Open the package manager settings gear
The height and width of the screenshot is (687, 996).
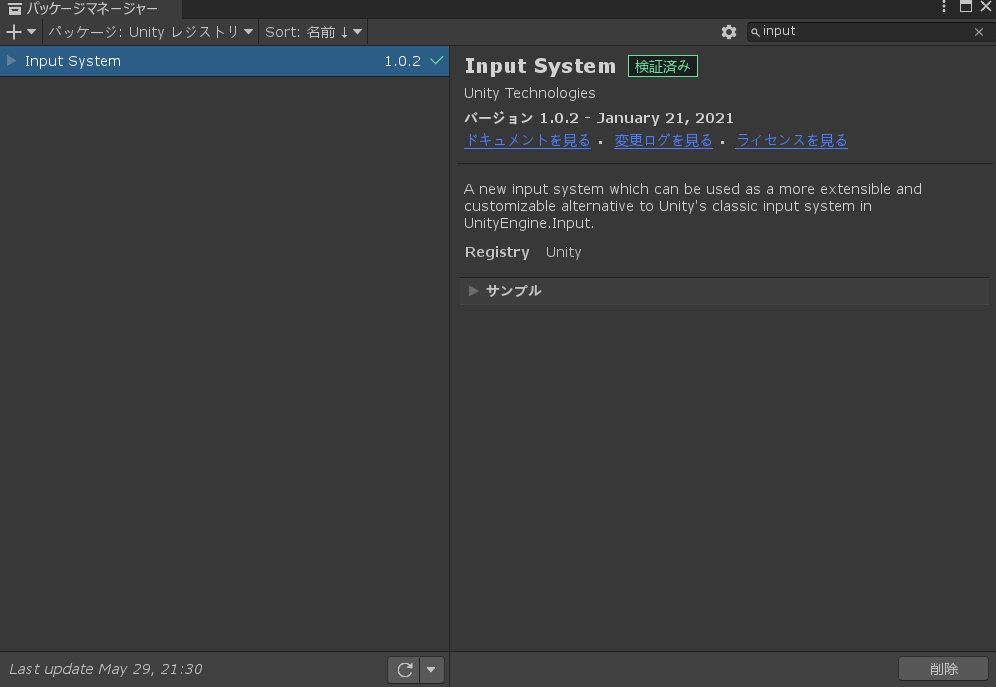coord(729,32)
